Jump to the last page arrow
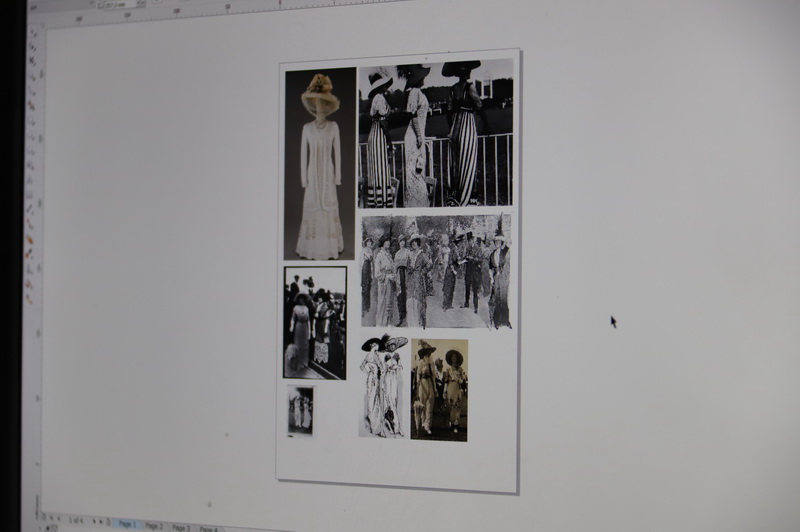This screenshot has height=532, width=800. point(103,522)
